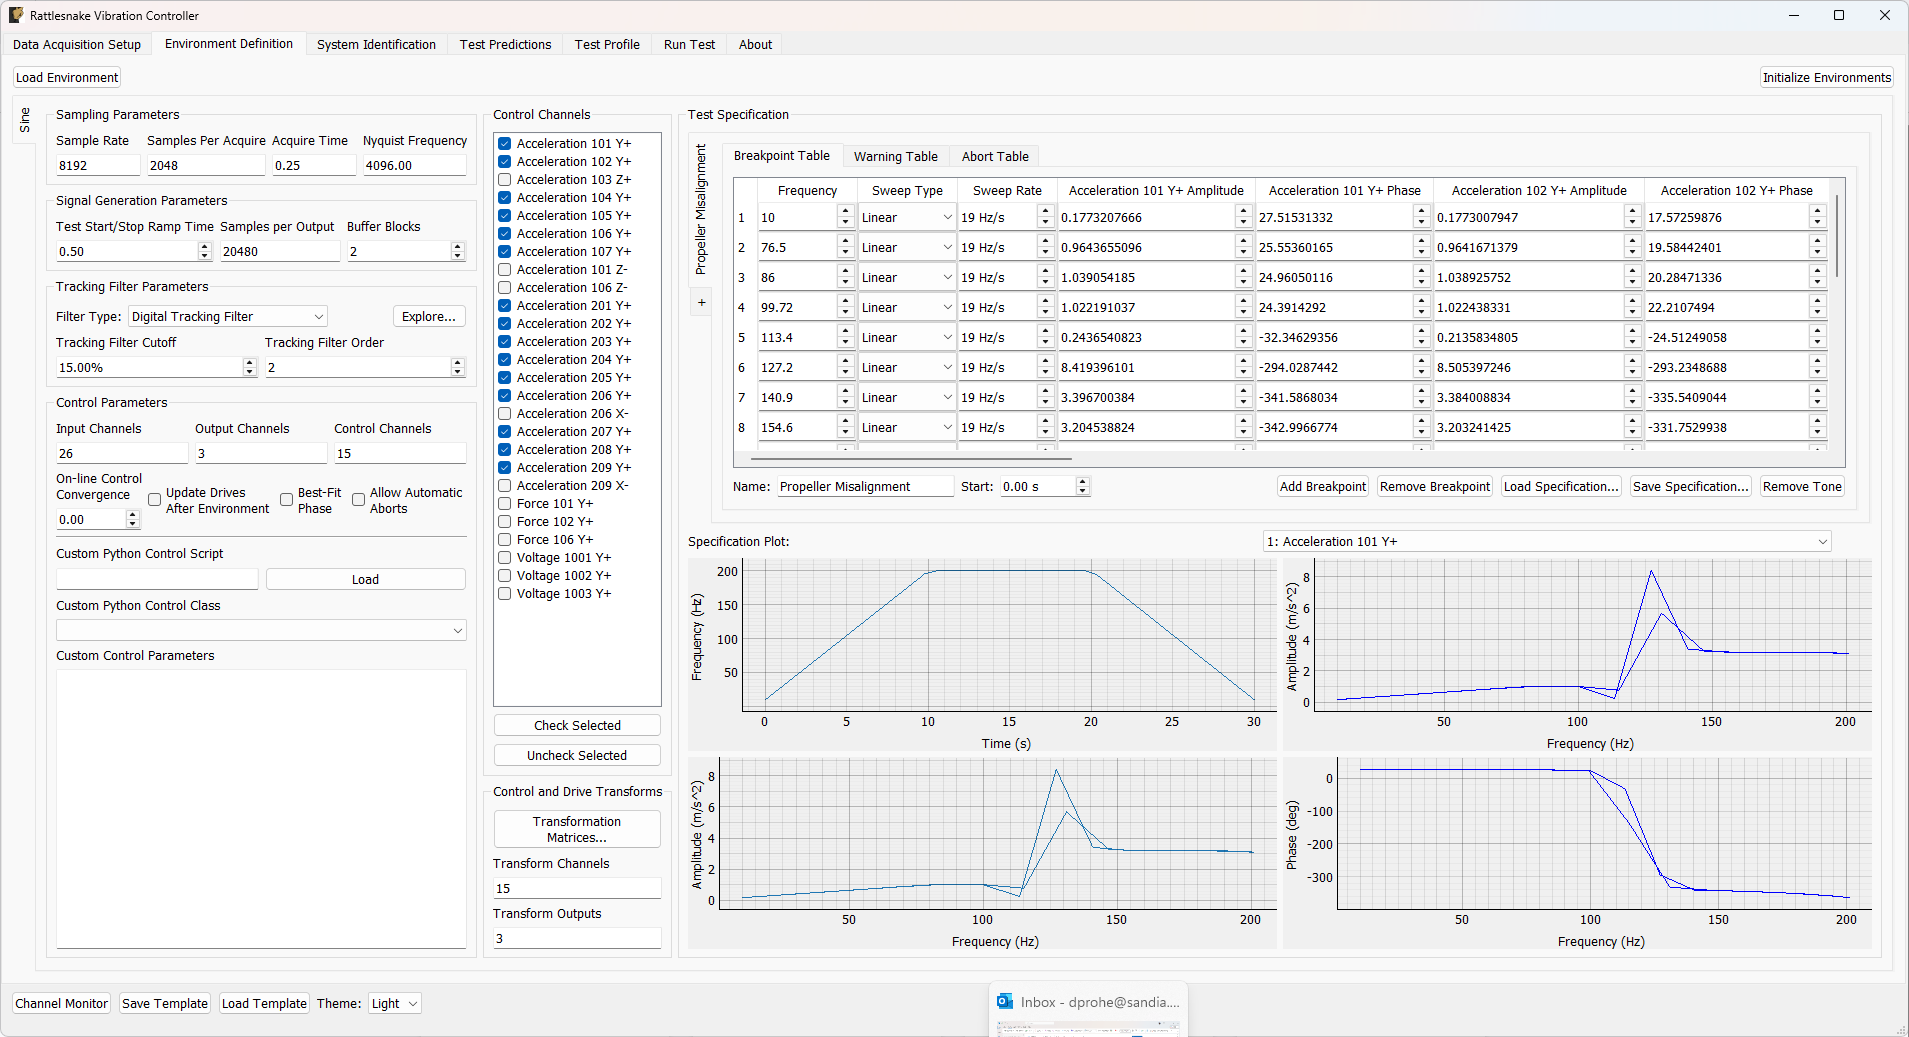This screenshot has width=1909, height=1037.
Task: Click Add Breakpoint button
Action: (x=1322, y=487)
